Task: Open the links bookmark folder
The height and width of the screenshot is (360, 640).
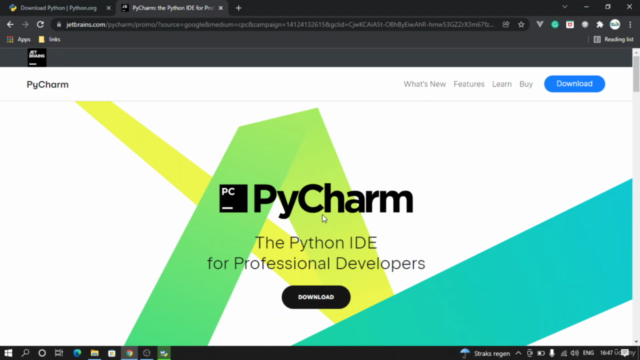Action: click(49, 40)
